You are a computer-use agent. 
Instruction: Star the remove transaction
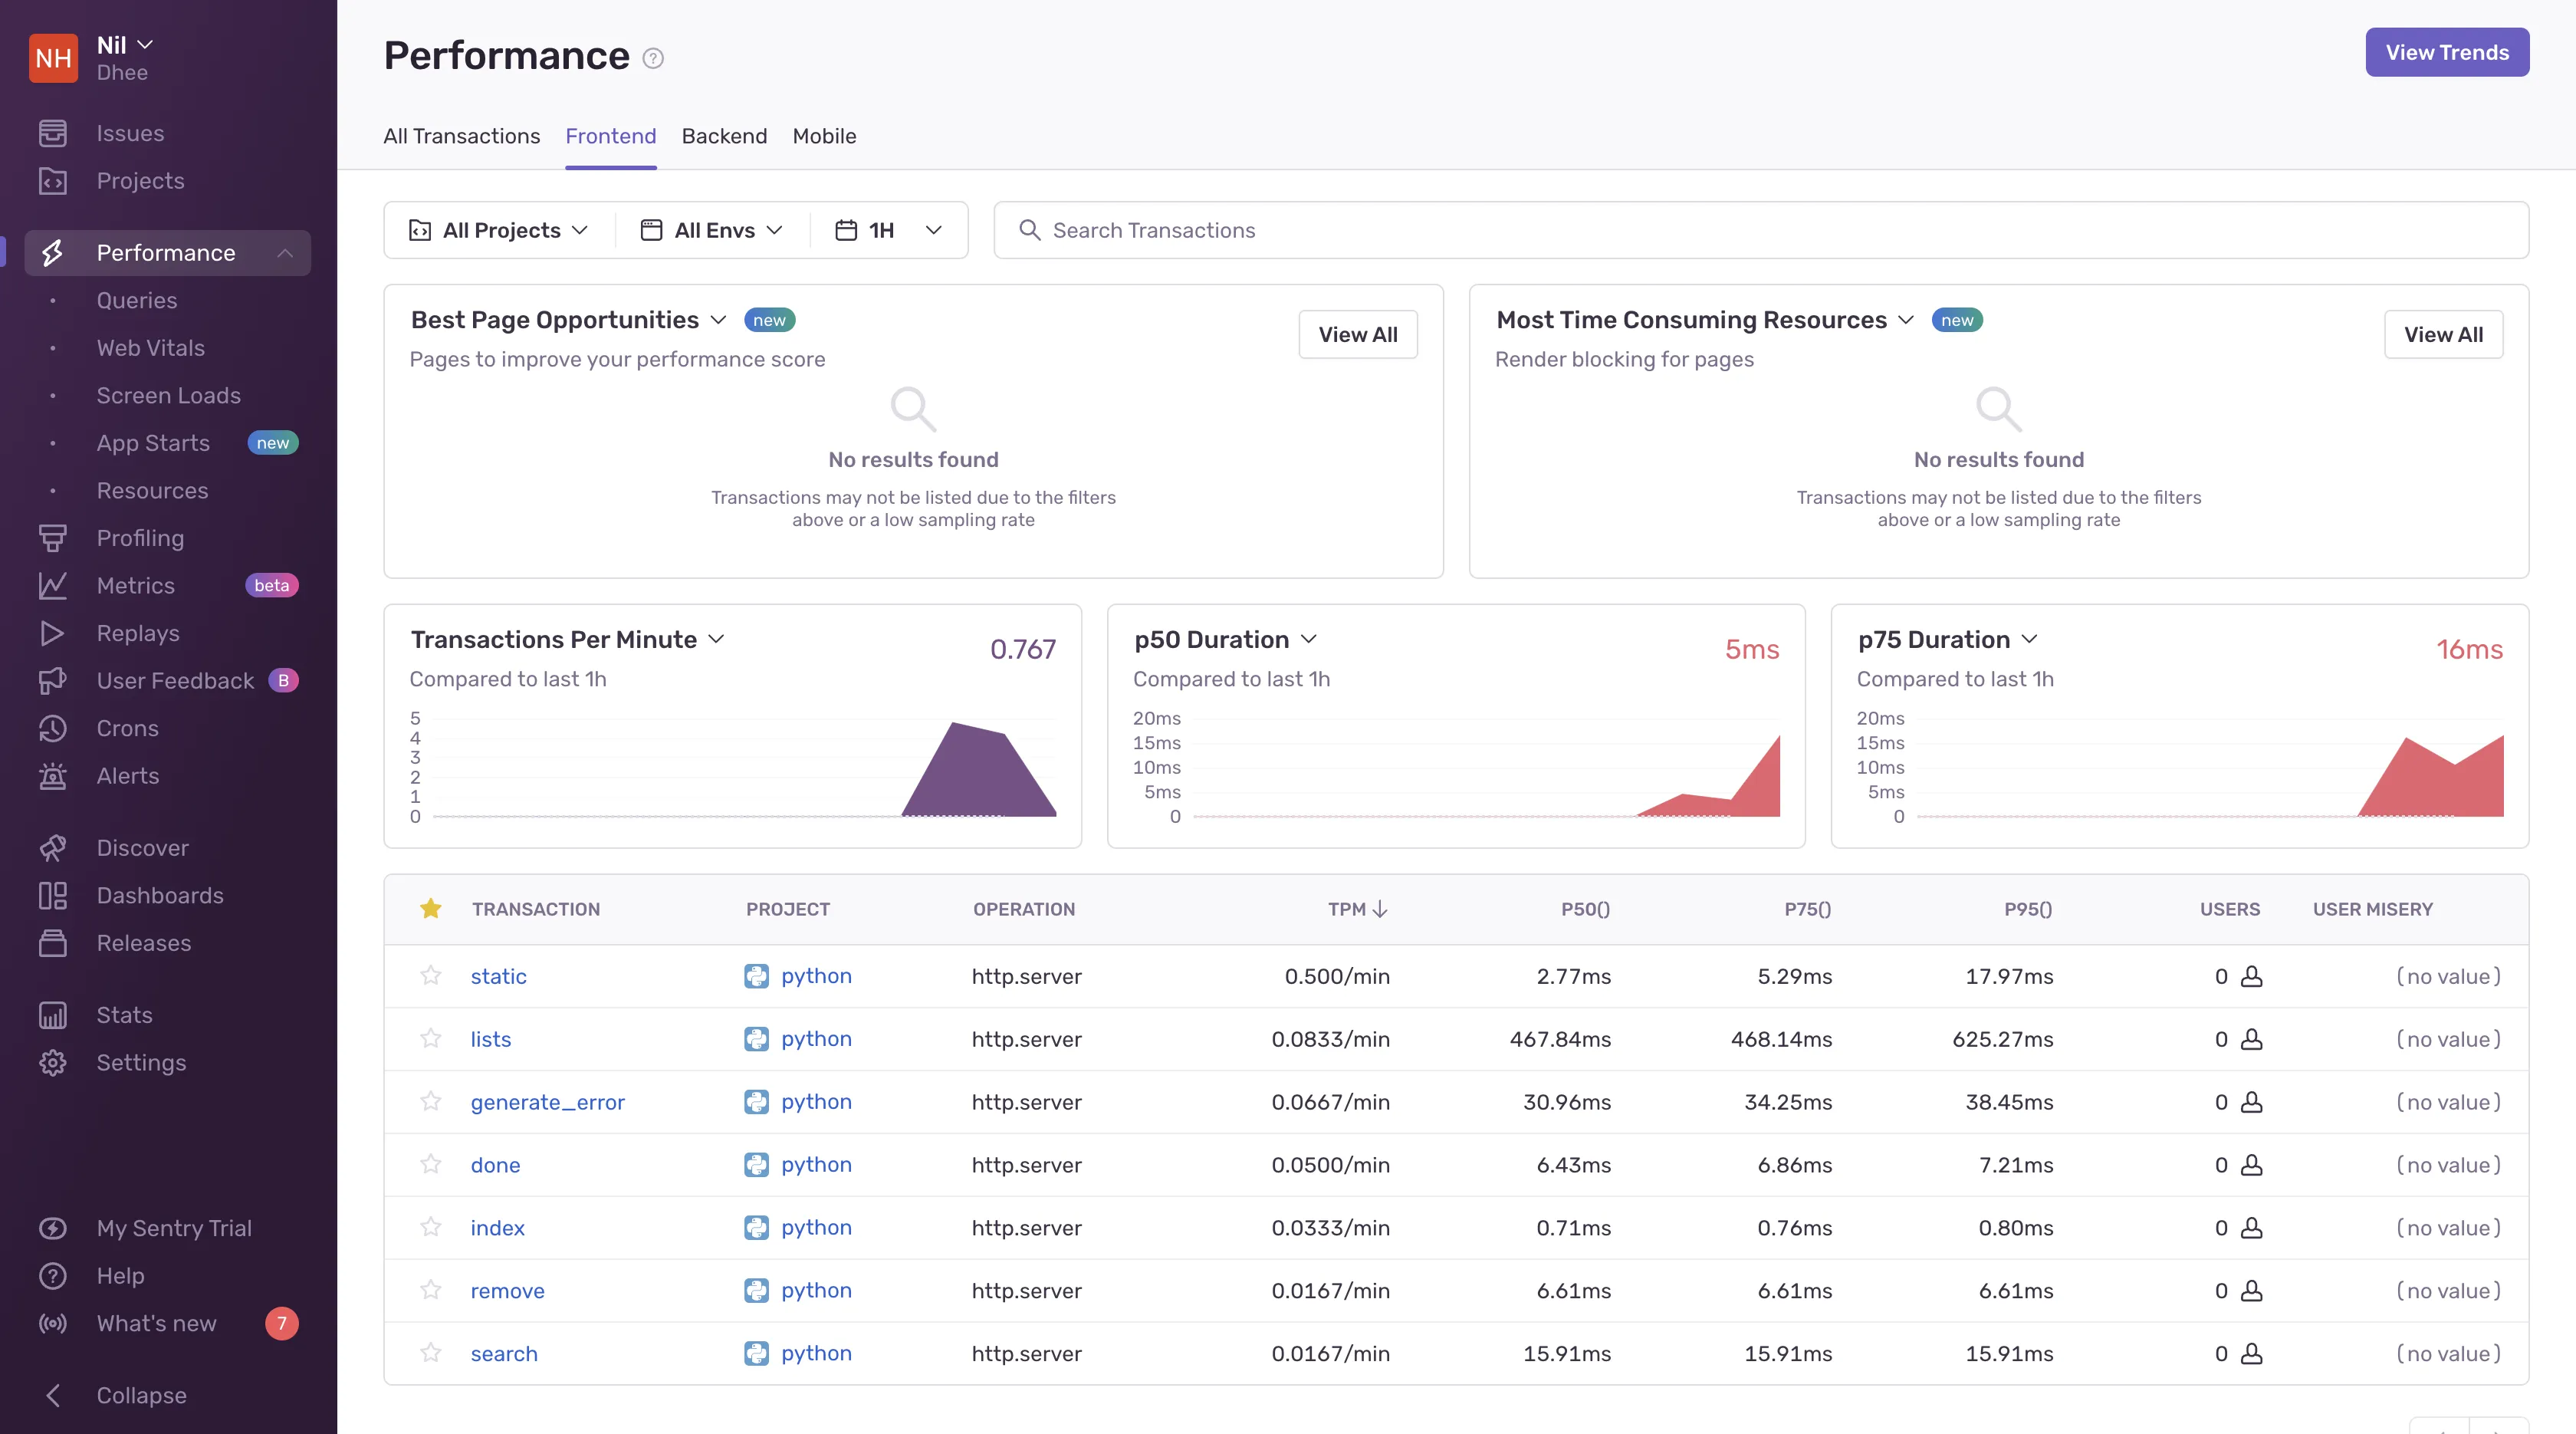431,1290
